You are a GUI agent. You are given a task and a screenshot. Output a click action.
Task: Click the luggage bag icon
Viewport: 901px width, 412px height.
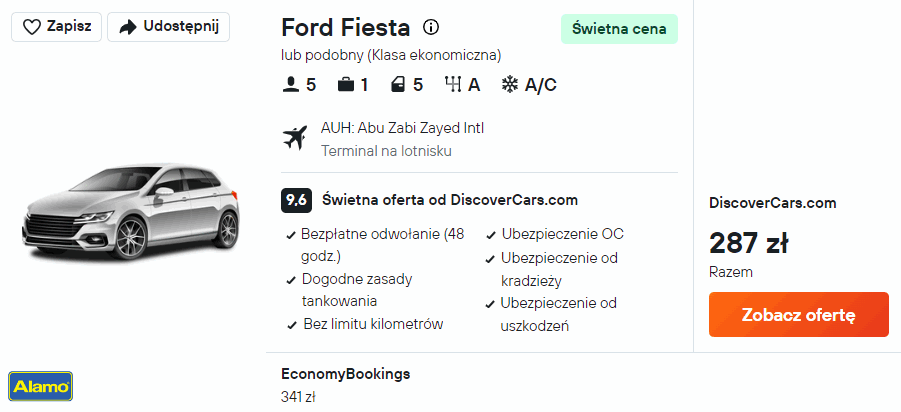point(346,85)
